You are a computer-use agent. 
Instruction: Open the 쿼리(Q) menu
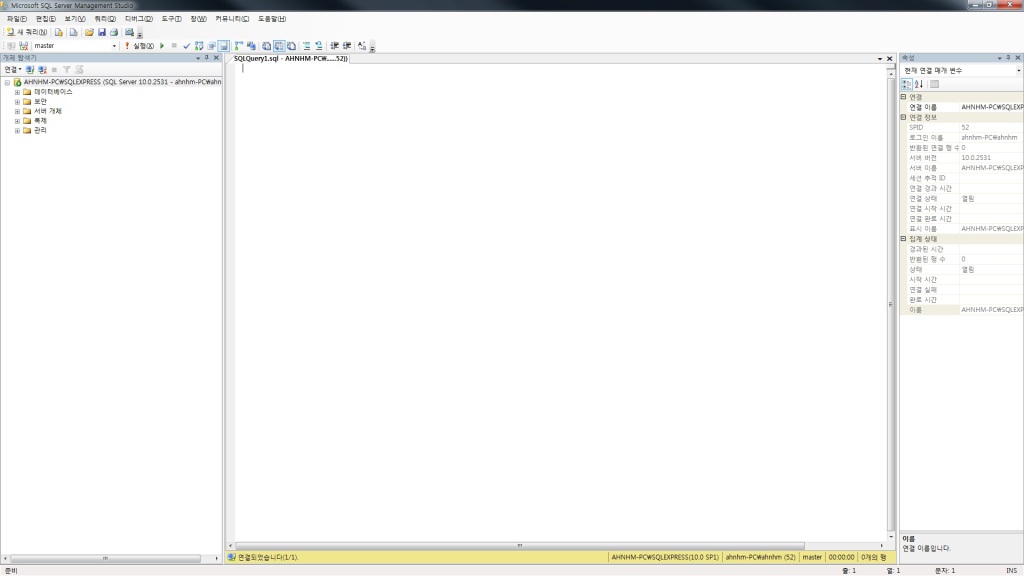(x=104, y=19)
